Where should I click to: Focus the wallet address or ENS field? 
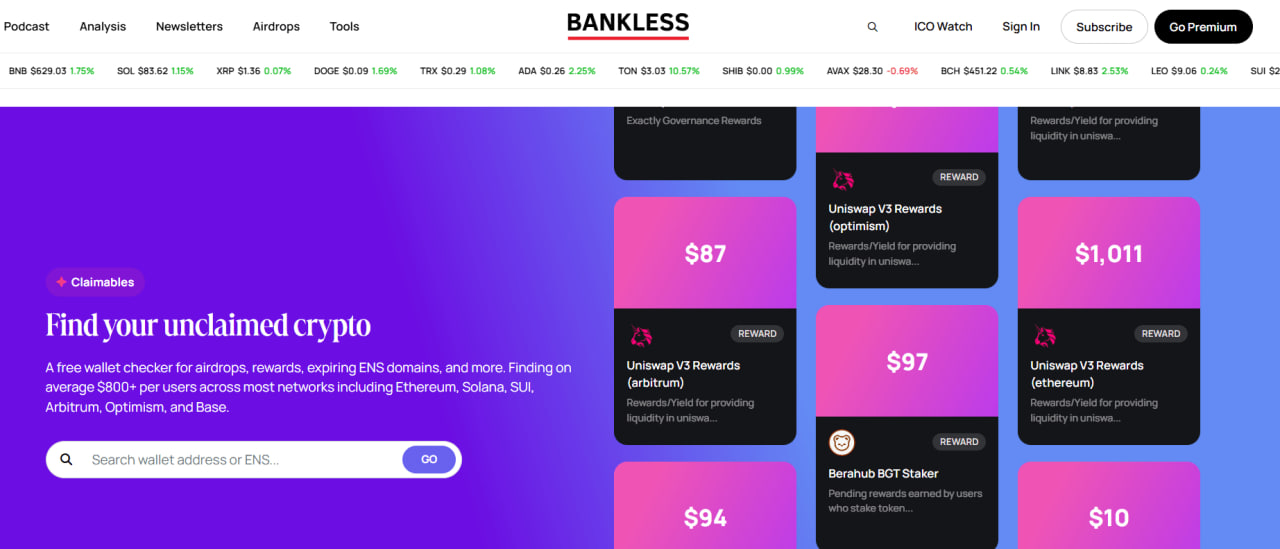coord(240,460)
